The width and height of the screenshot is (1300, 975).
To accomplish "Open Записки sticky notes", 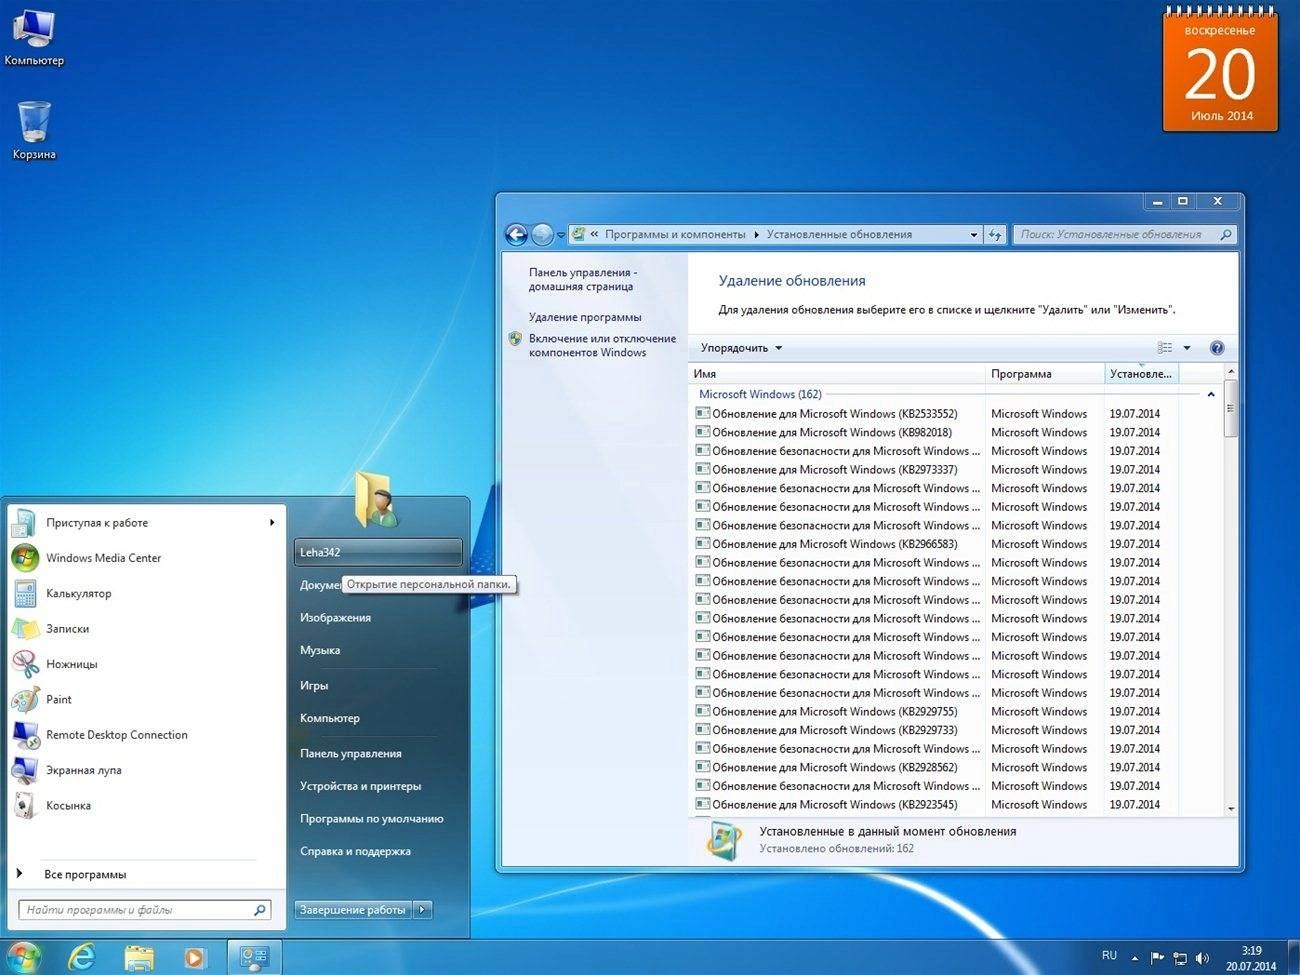I will point(145,628).
